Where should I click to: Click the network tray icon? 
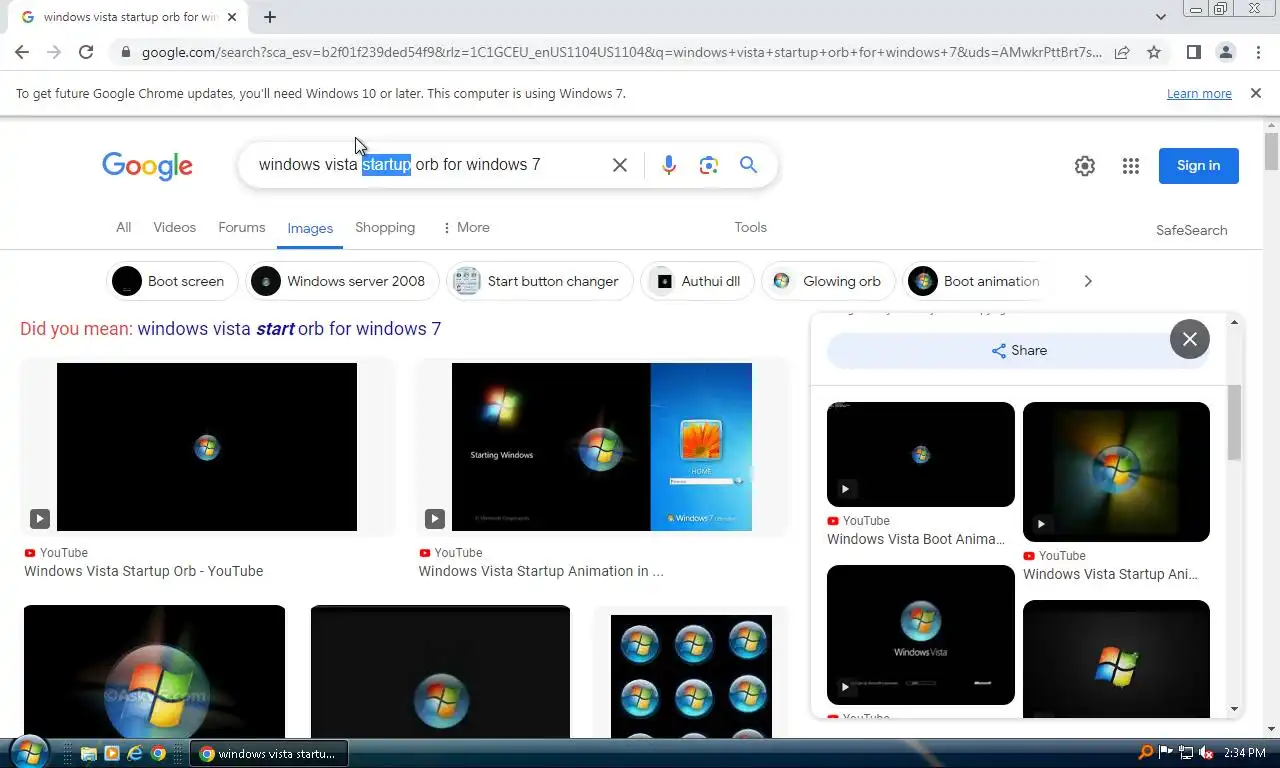click(1186, 753)
